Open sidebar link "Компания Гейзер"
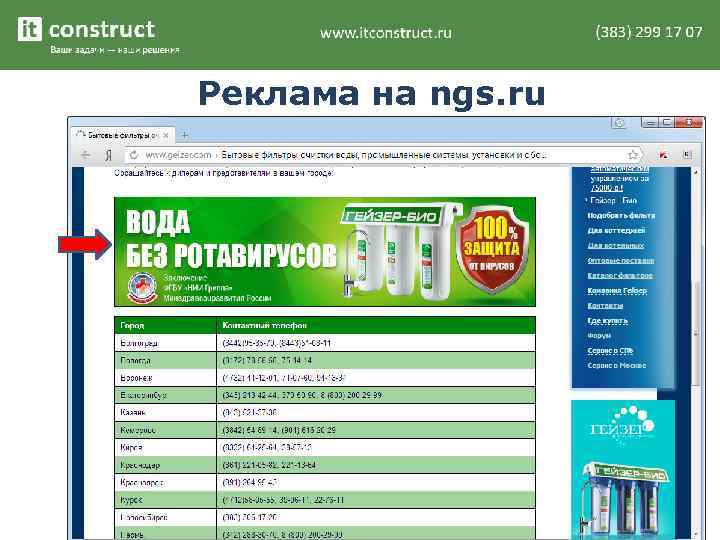The height and width of the screenshot is (540, 720). [x=617, y=291]
